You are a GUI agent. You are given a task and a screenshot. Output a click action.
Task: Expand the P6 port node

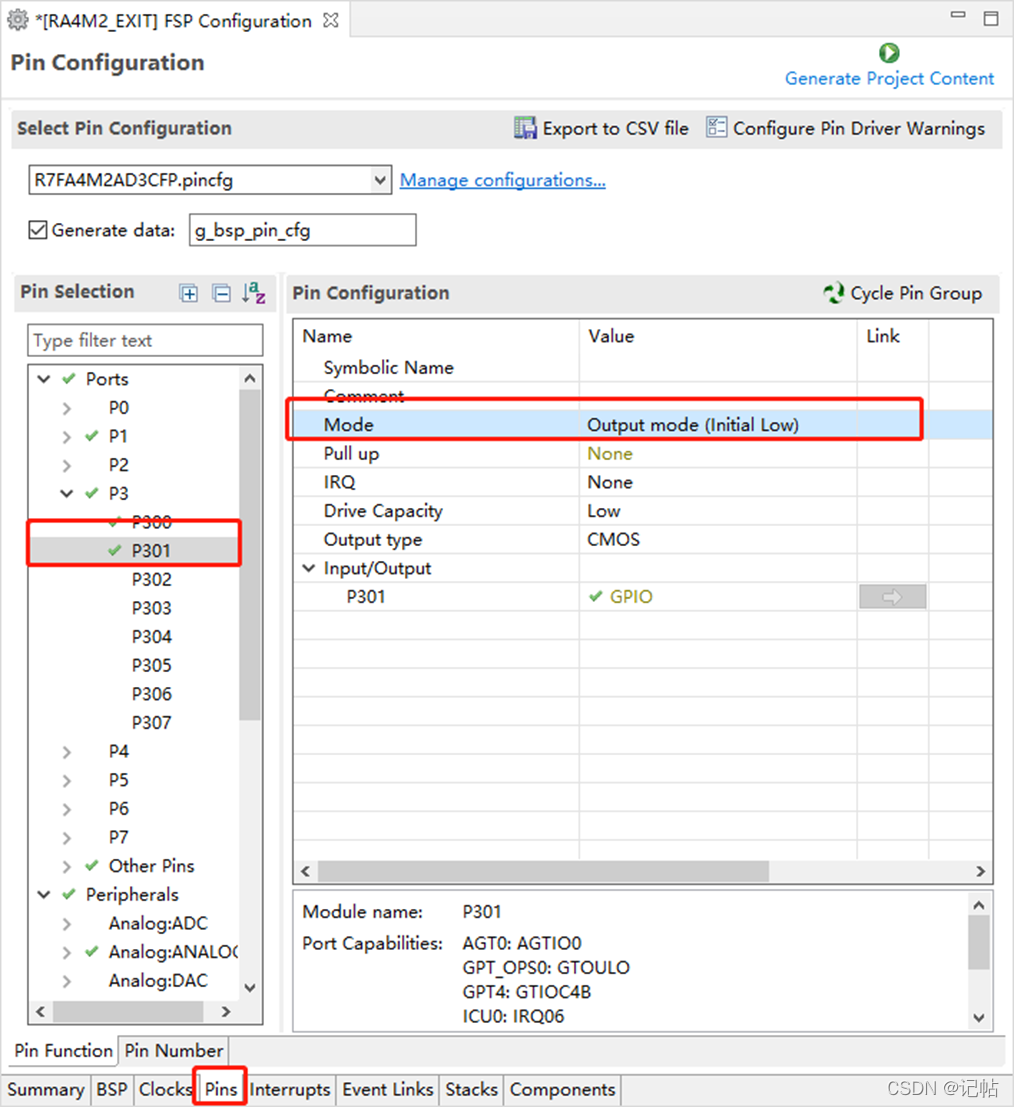(66, 809)
